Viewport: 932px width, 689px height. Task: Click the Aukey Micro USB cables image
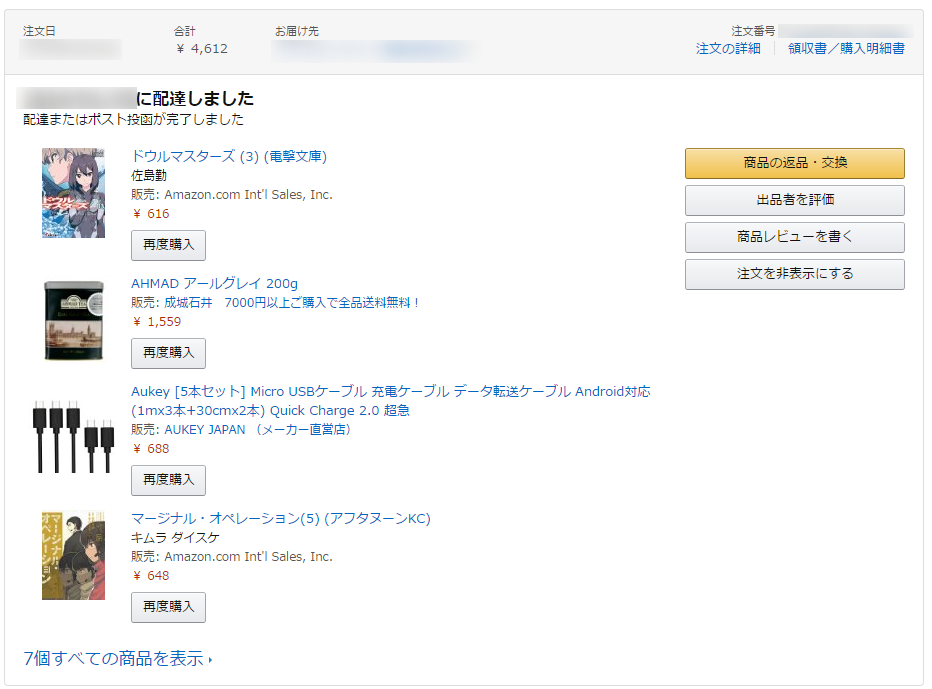(x=73, y=436)
